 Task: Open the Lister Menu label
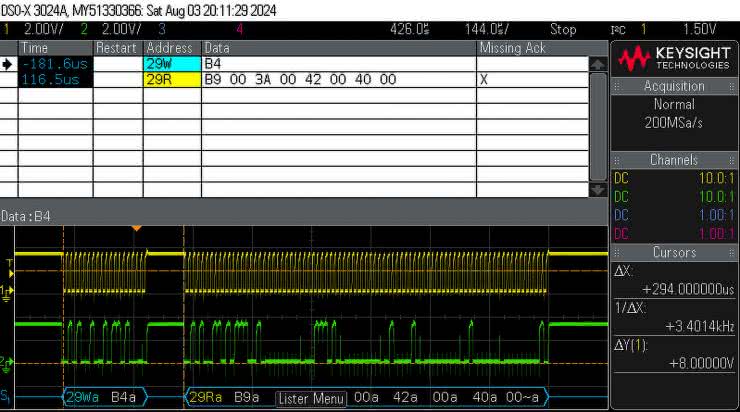(310, 398)
